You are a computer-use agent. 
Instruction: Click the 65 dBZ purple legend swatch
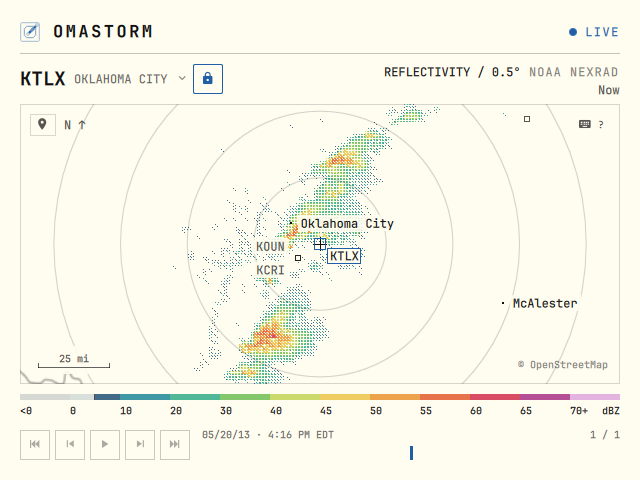(x=545, y=397)
